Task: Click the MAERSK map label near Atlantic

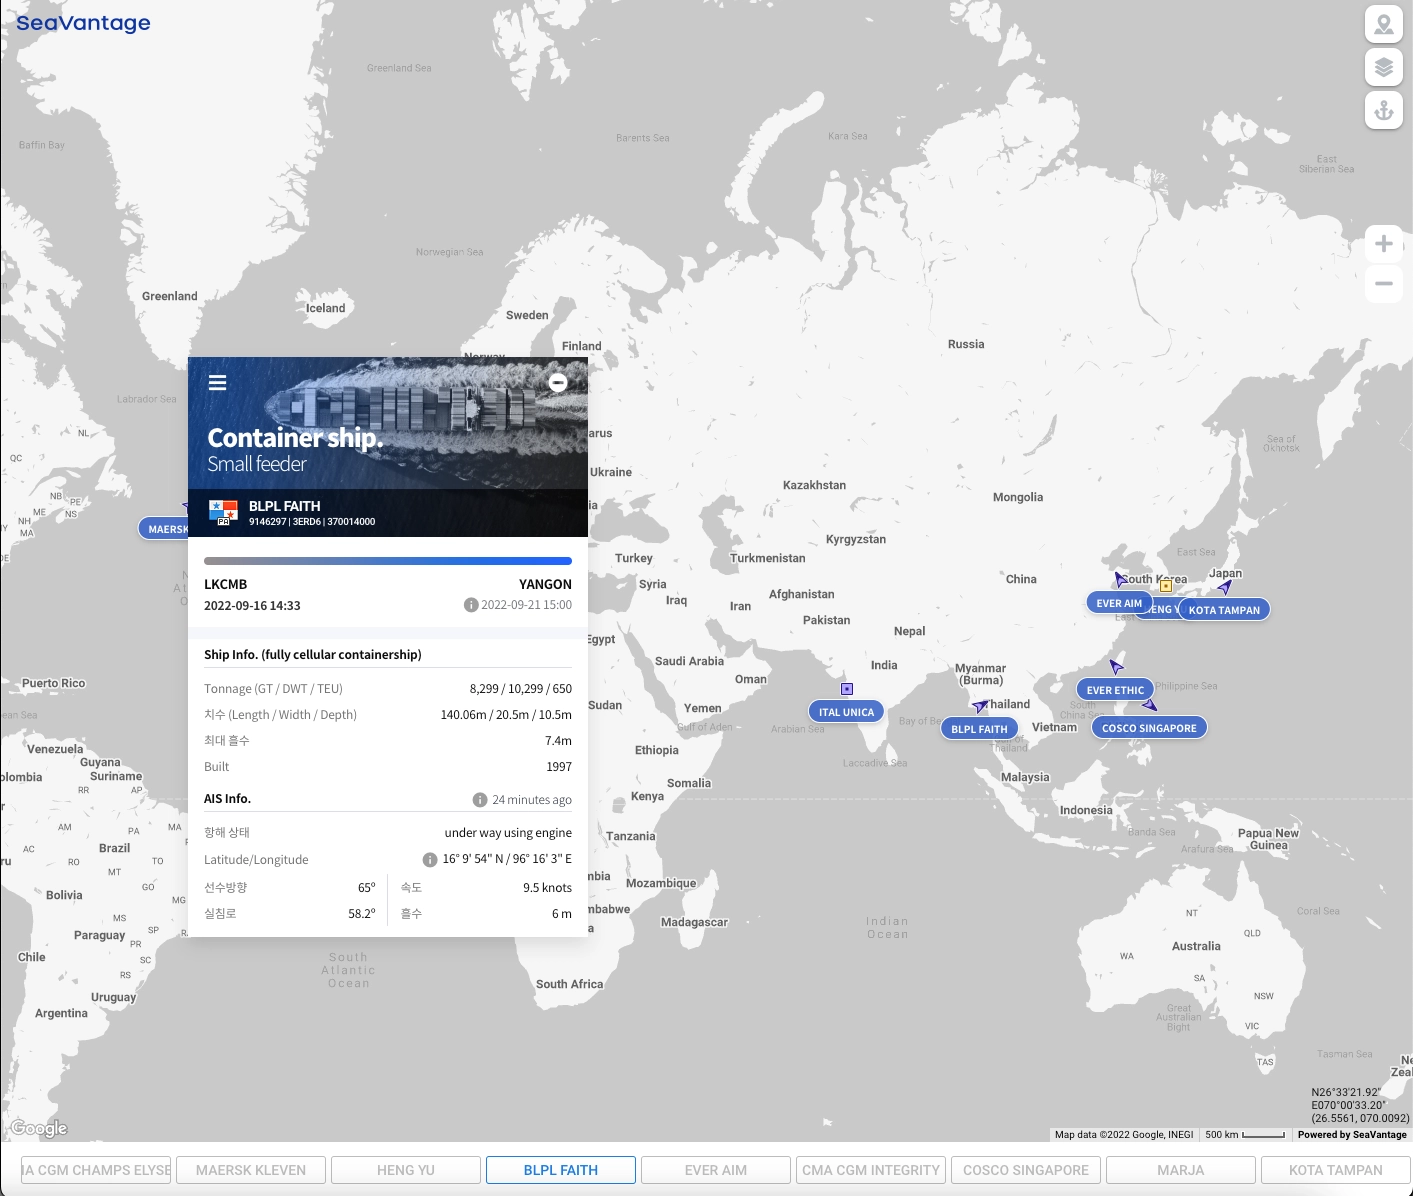Action: pyautogui.click(x=164, y=529)
